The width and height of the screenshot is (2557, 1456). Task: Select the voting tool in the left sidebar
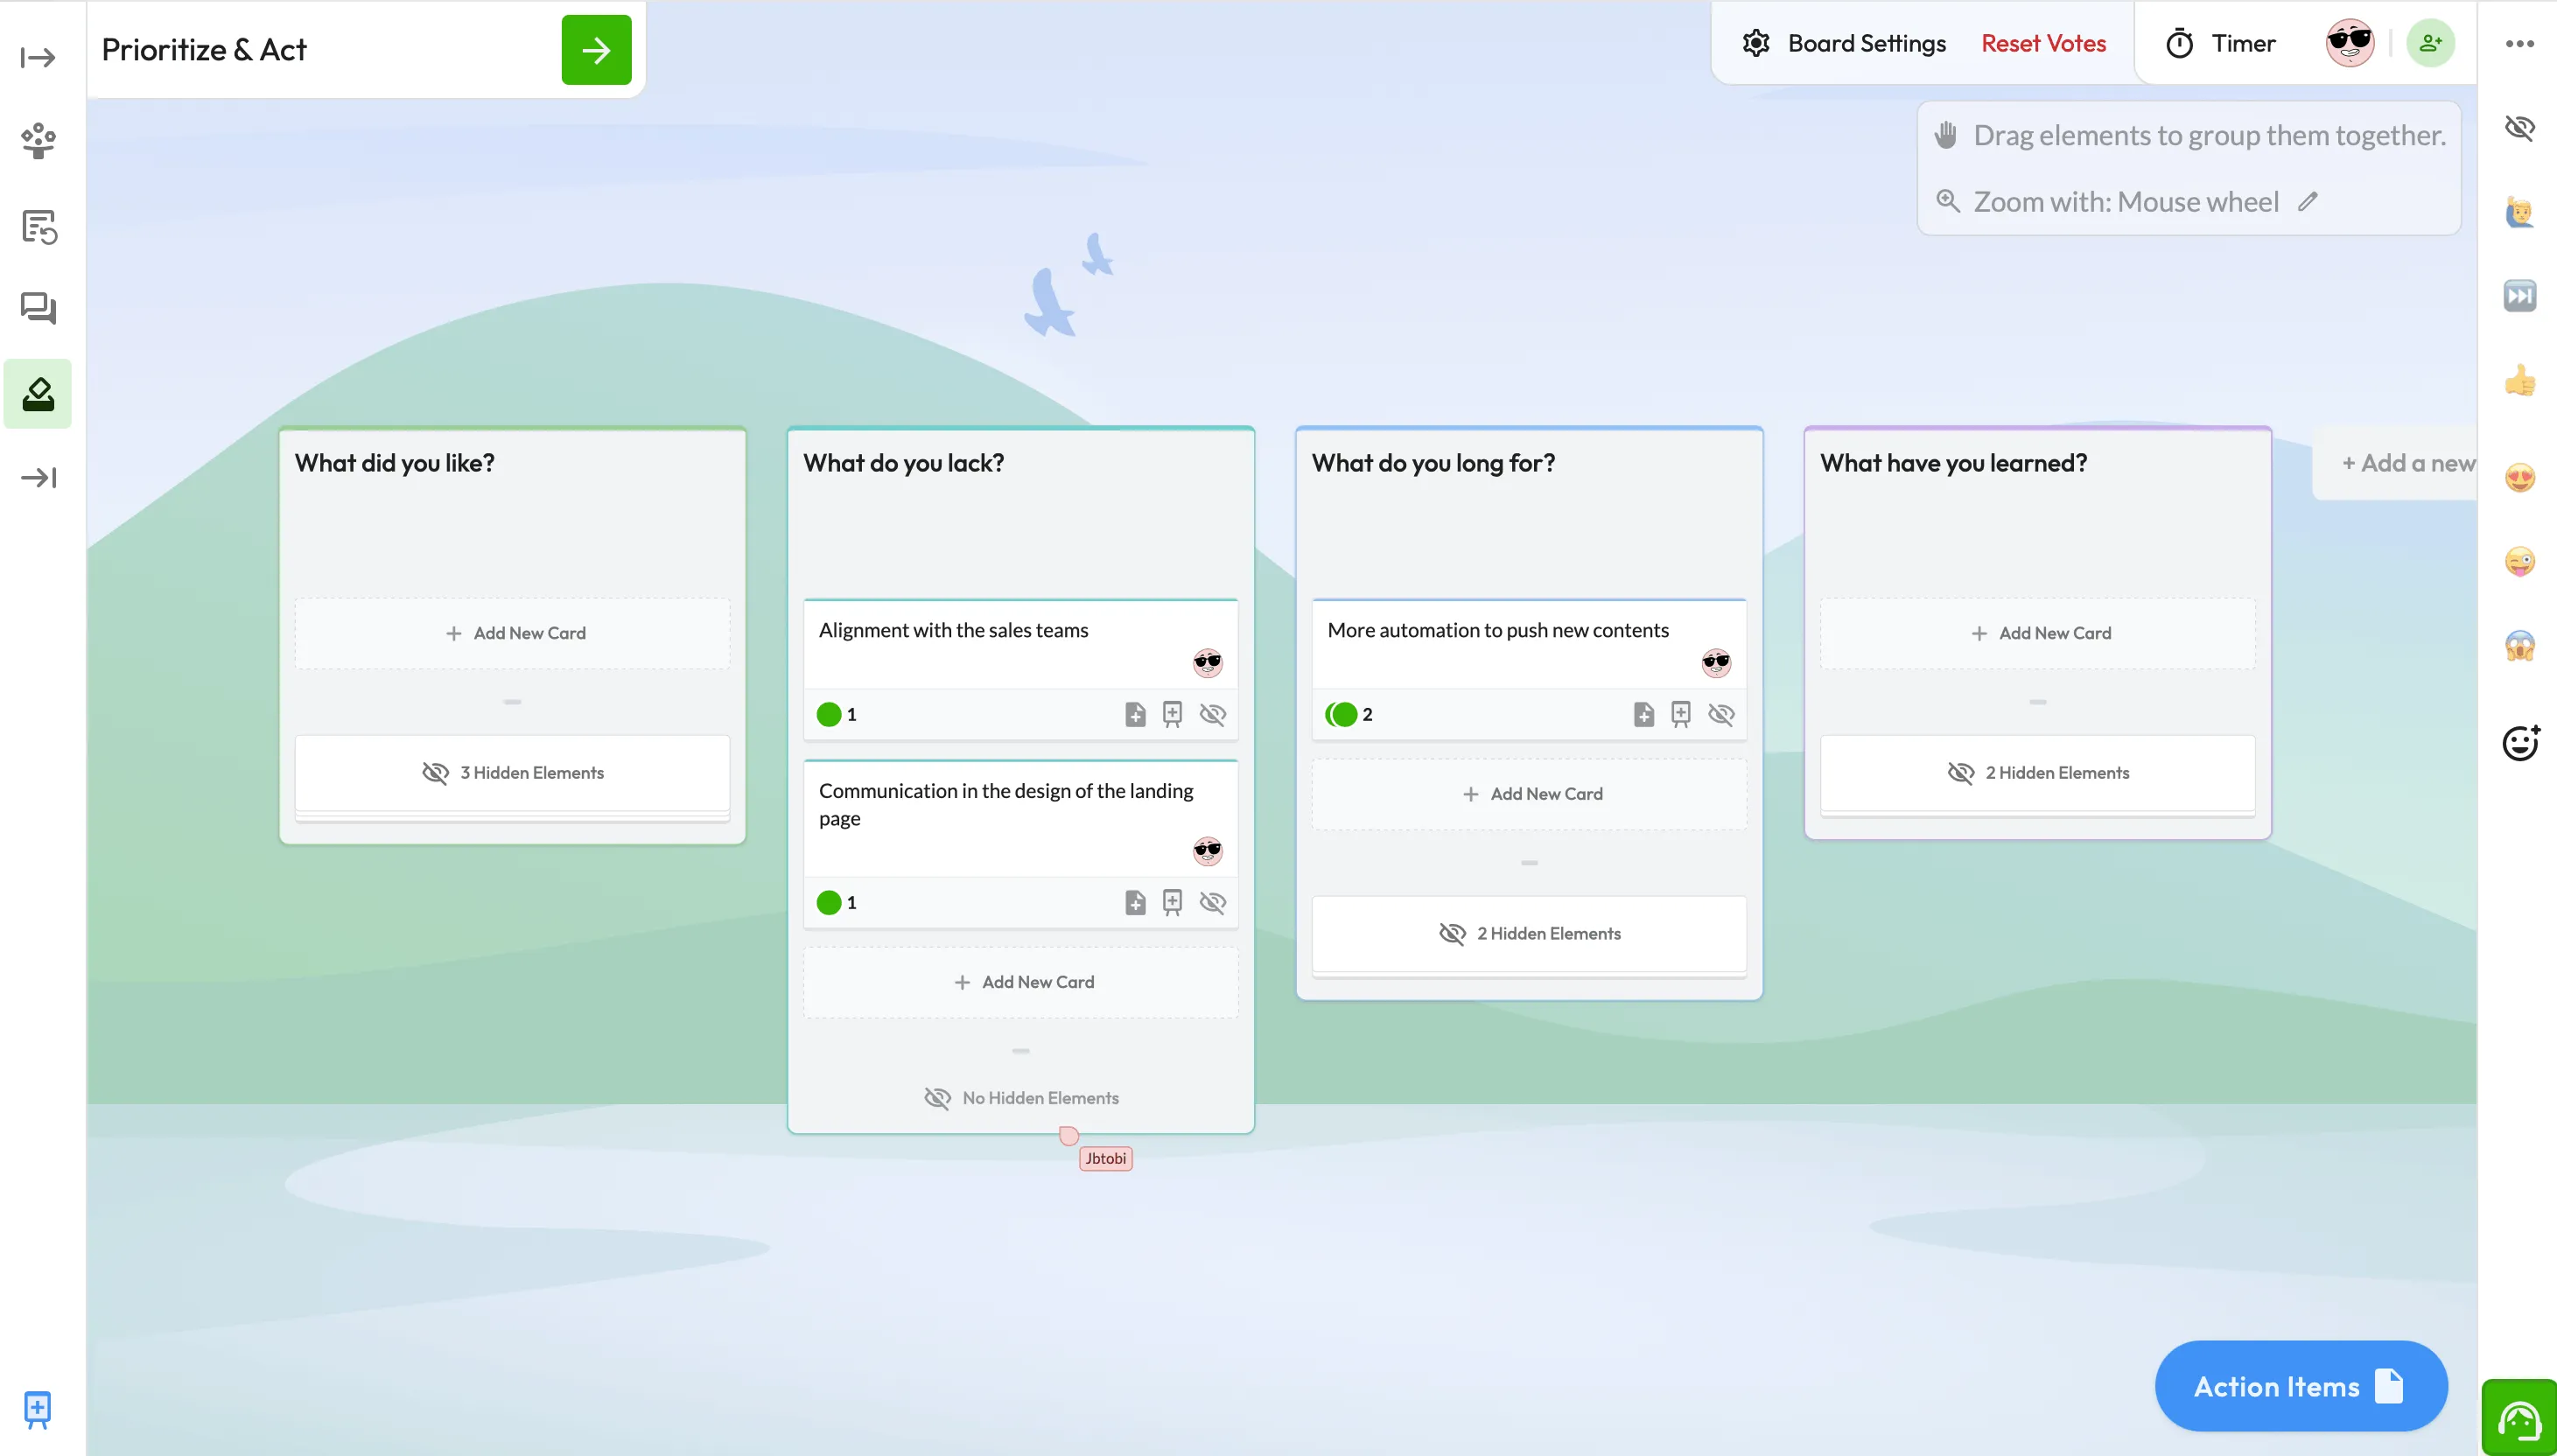point(37,393)
